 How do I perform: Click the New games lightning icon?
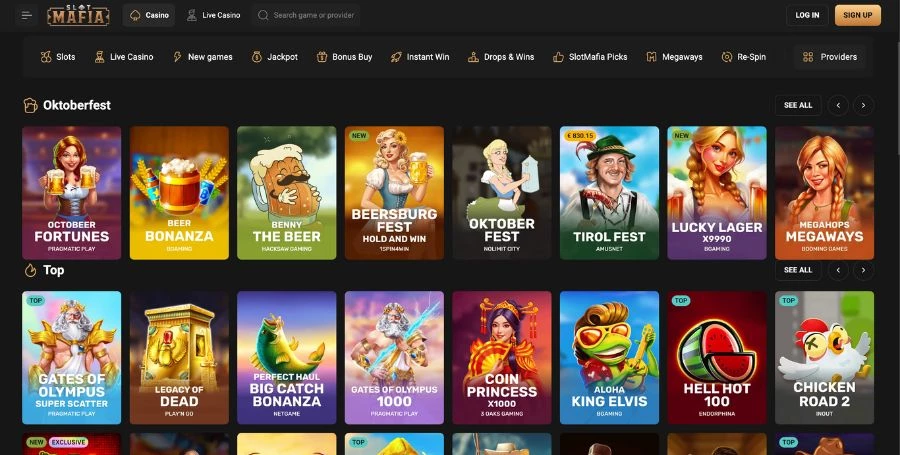click(x=177, y=57)
